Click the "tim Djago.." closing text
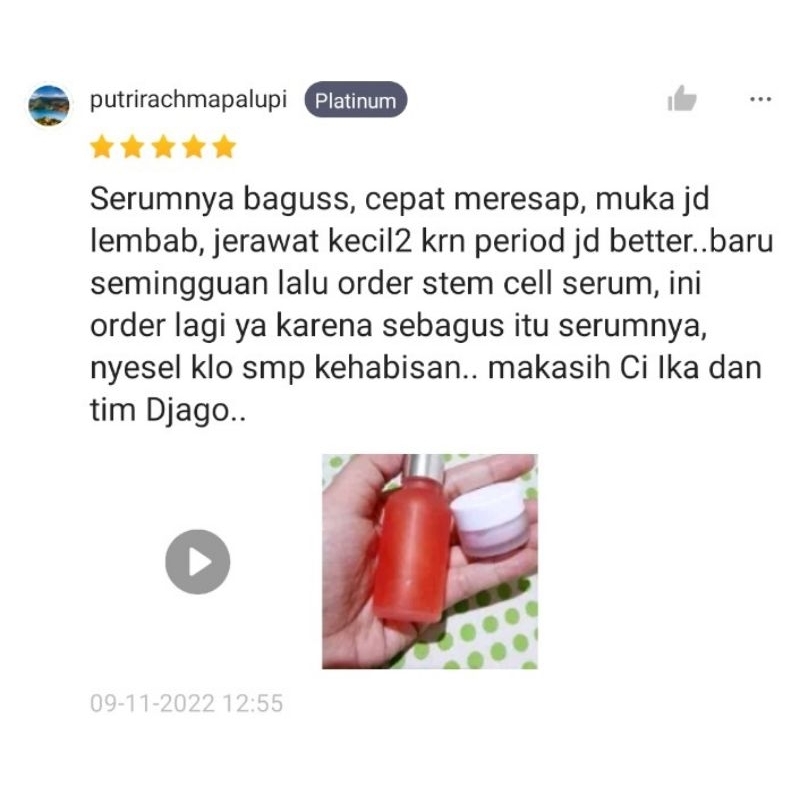The width and height of the screenshot is (800, 800). 168,410
